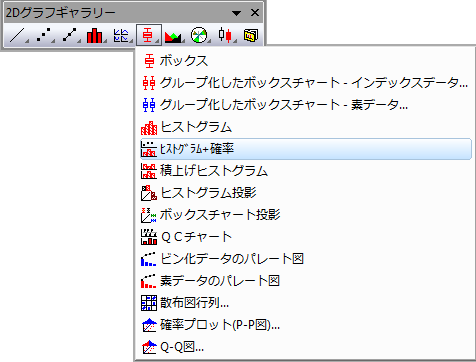Choose グループ化したボックスチャート - インデックスデータ...

click(x=306, y=83)
